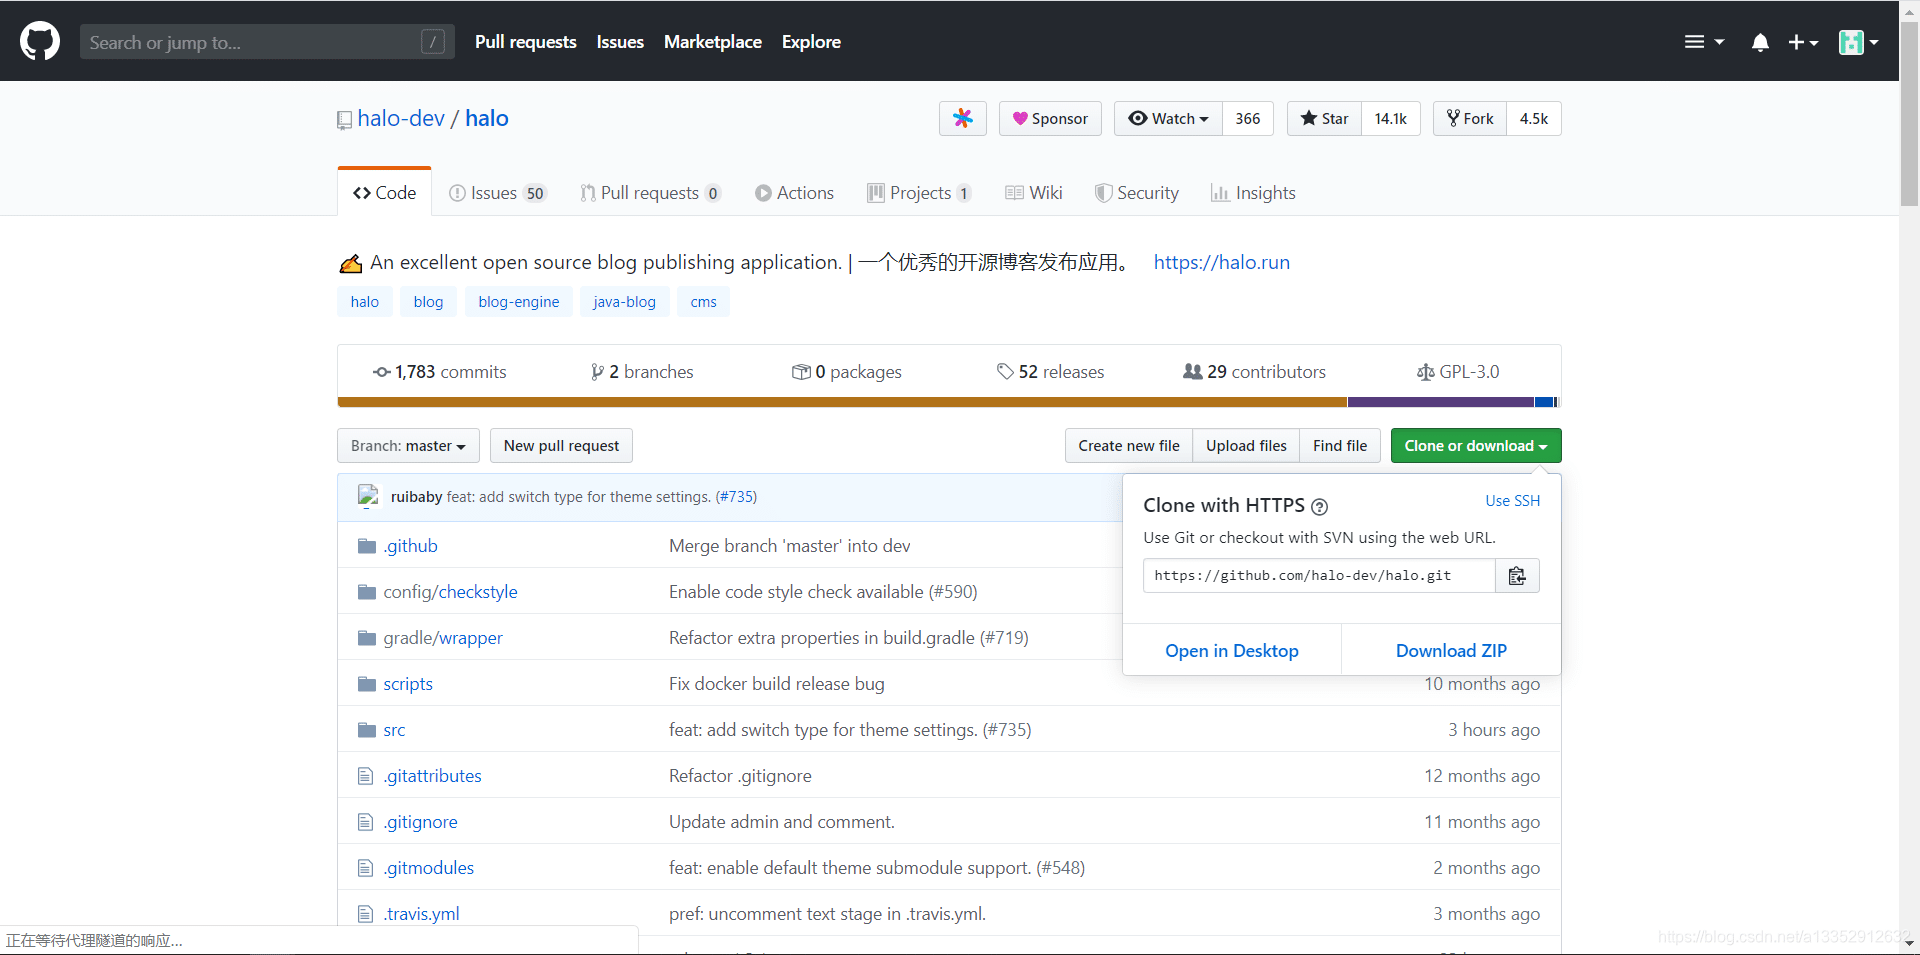Click the cms topic tag
Viewport: 1920px width, 955px height.
(704, 302)
